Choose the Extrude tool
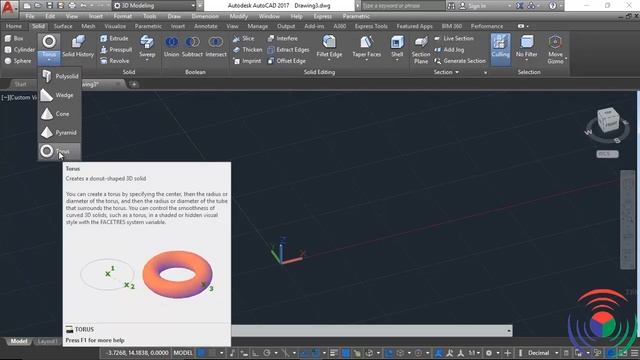Viewport: 640px width, 360px height. point(114,38)
